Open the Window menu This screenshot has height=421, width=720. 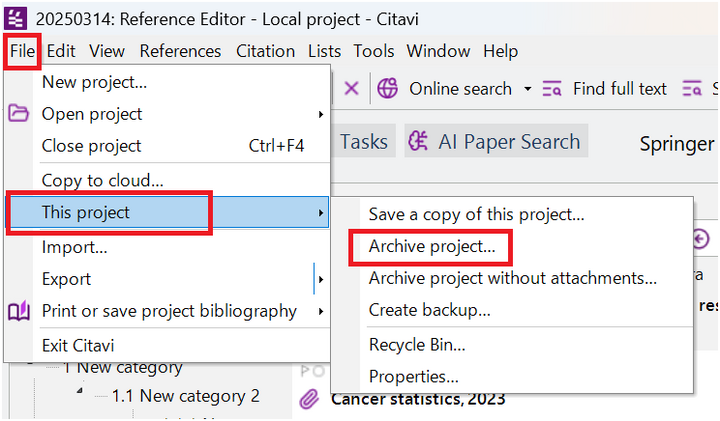point(439,51)
